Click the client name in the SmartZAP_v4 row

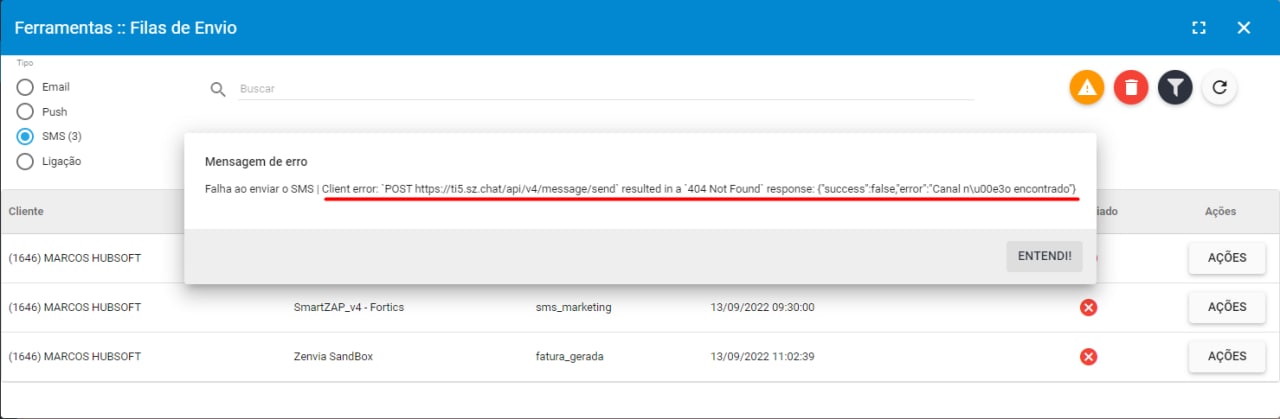(75, 307)
